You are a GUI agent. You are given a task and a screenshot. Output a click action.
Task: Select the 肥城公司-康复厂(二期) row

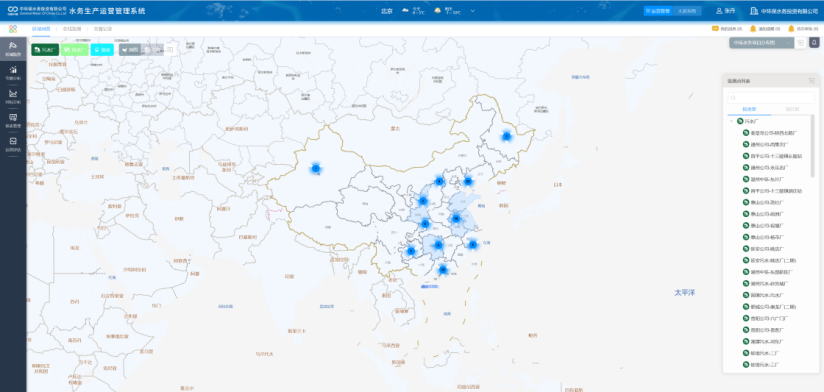[x=769, y=307]
